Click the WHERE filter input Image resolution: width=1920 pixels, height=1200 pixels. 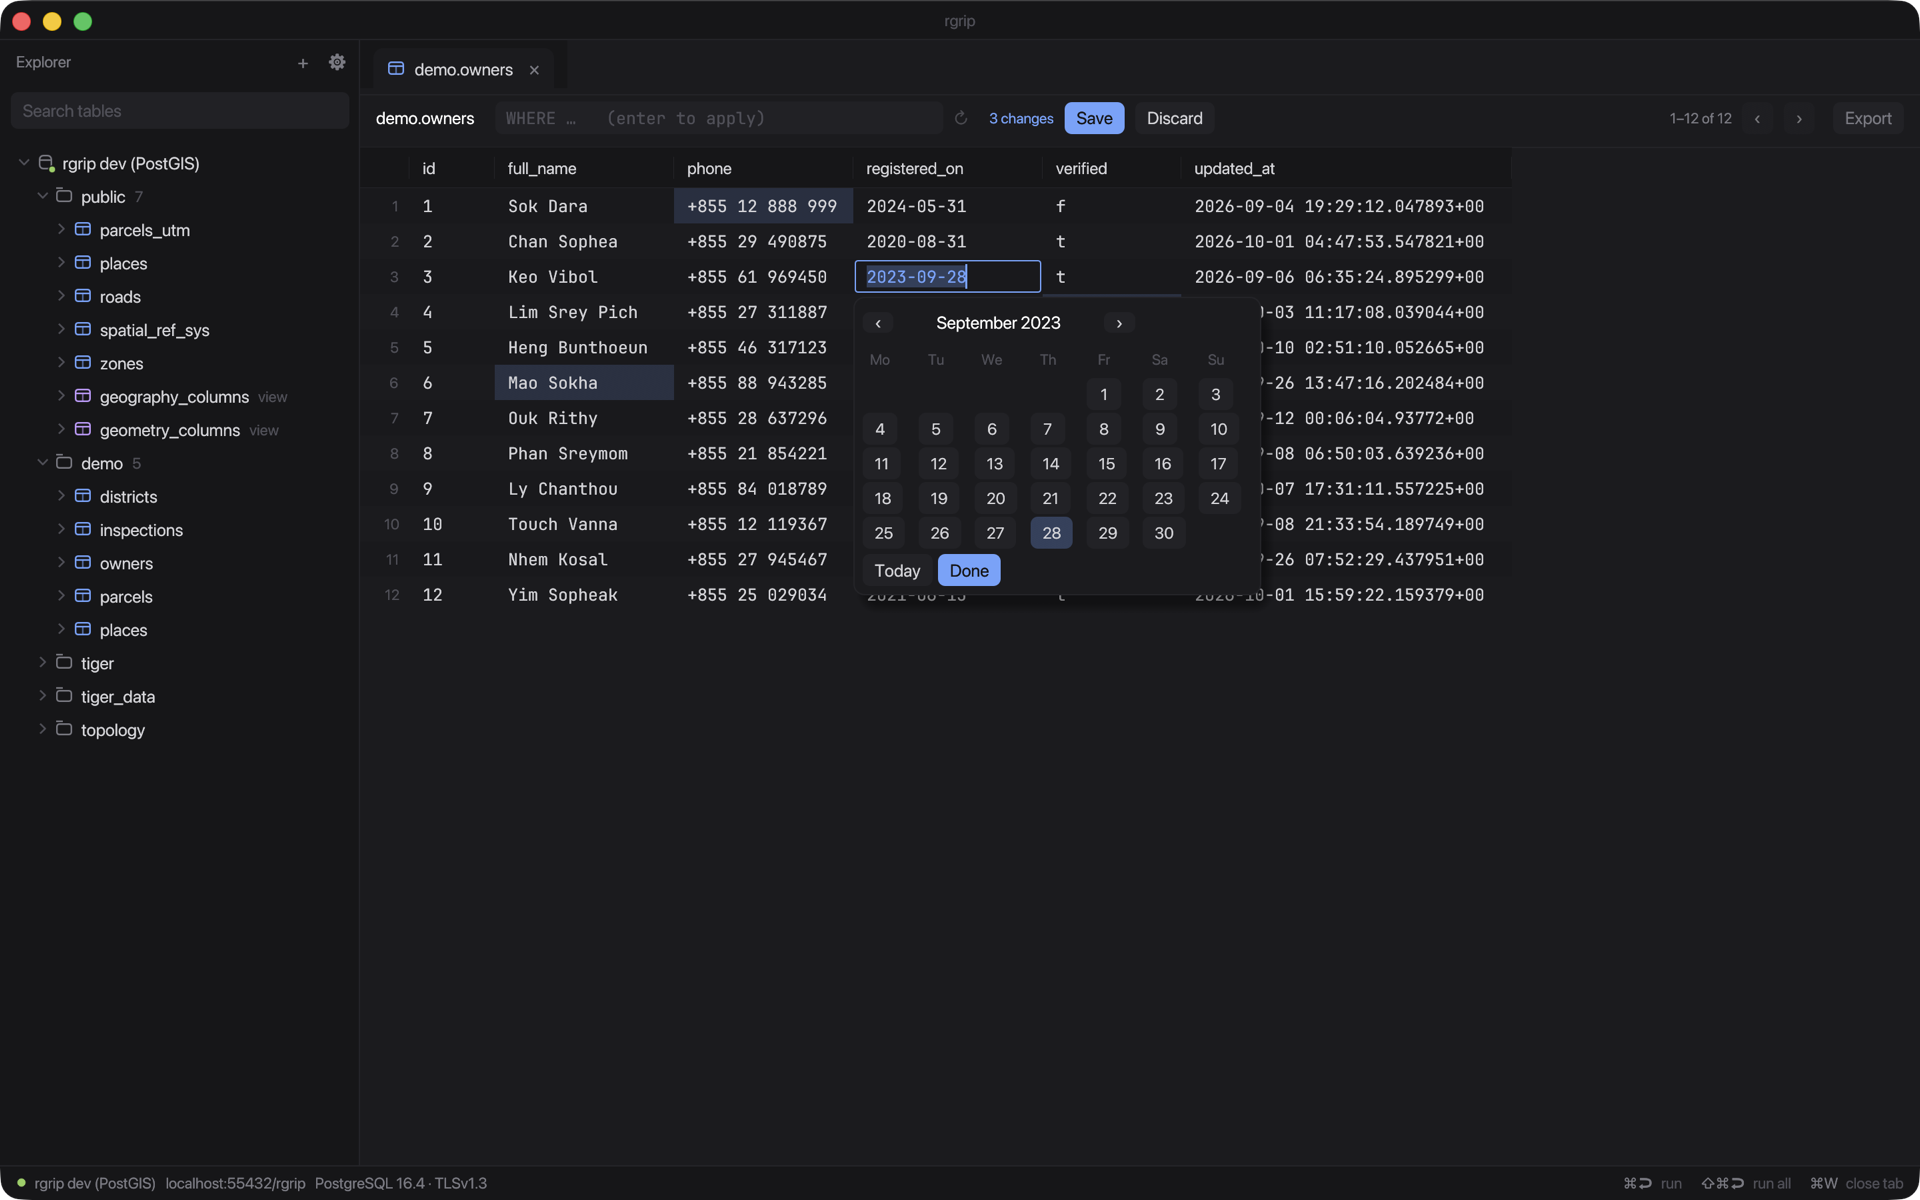click(x=719, y=118)
